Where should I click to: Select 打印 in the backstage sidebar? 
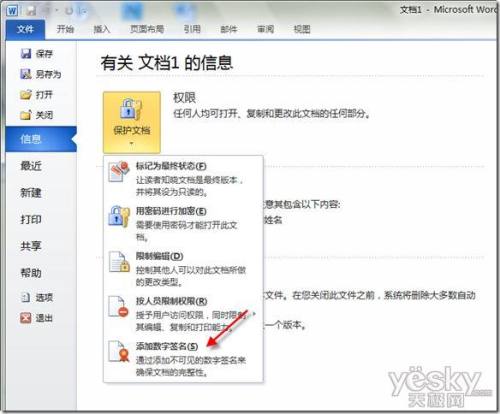(31, 219)
